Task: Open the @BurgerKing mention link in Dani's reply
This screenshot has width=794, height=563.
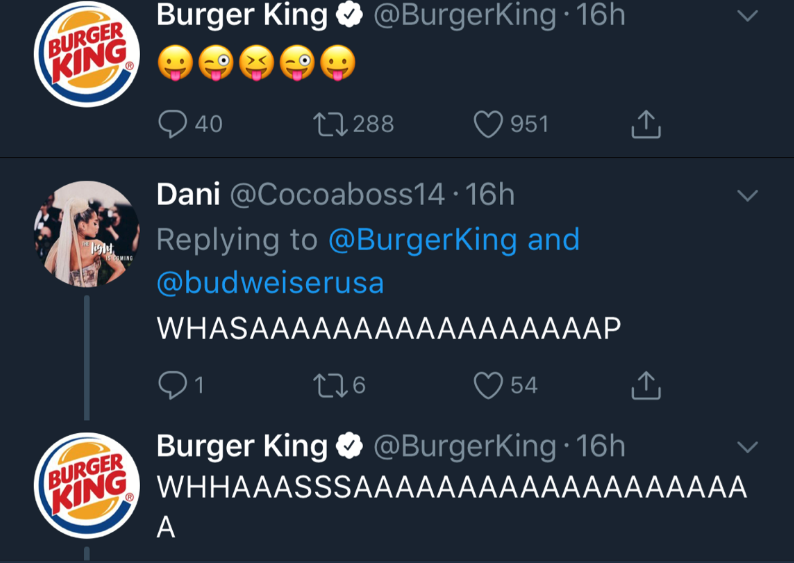Action: click(423, 240)
